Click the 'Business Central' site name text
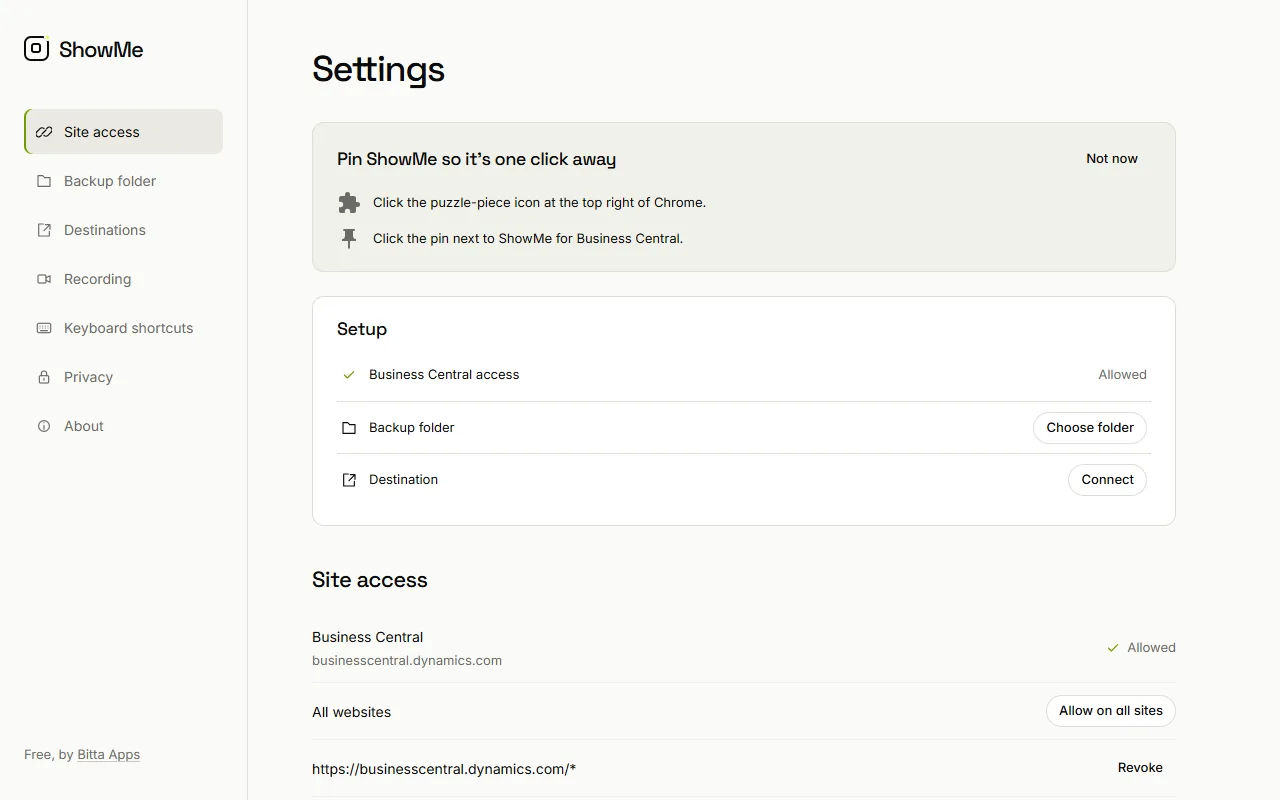The width and height of the screenshot is (1280, 800). tap(367, 637)
